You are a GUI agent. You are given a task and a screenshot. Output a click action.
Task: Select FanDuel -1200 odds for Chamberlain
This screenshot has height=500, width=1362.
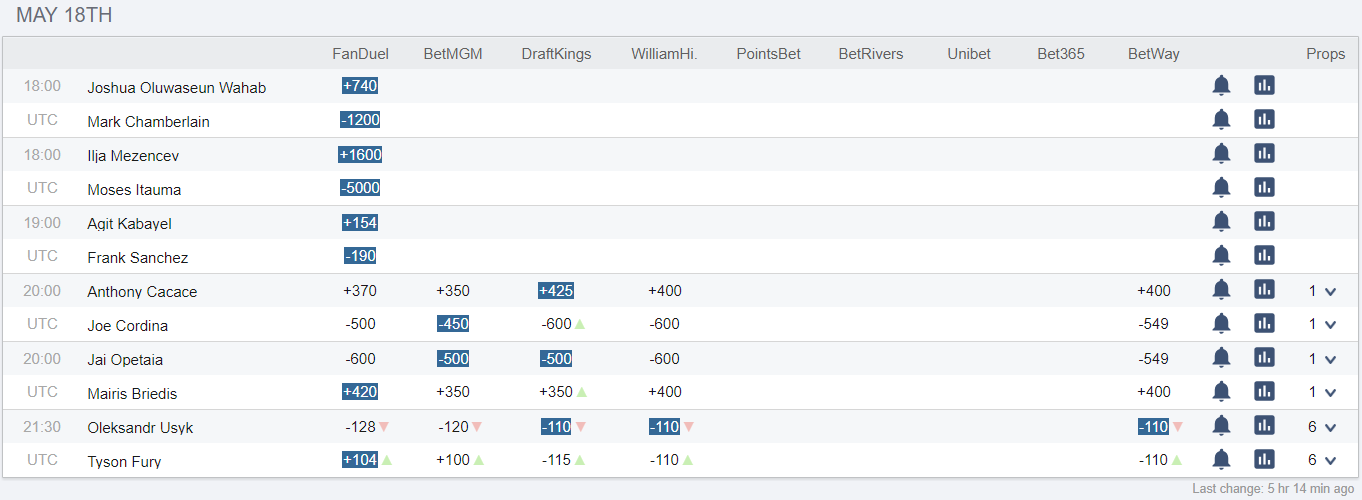click(360, 120)
